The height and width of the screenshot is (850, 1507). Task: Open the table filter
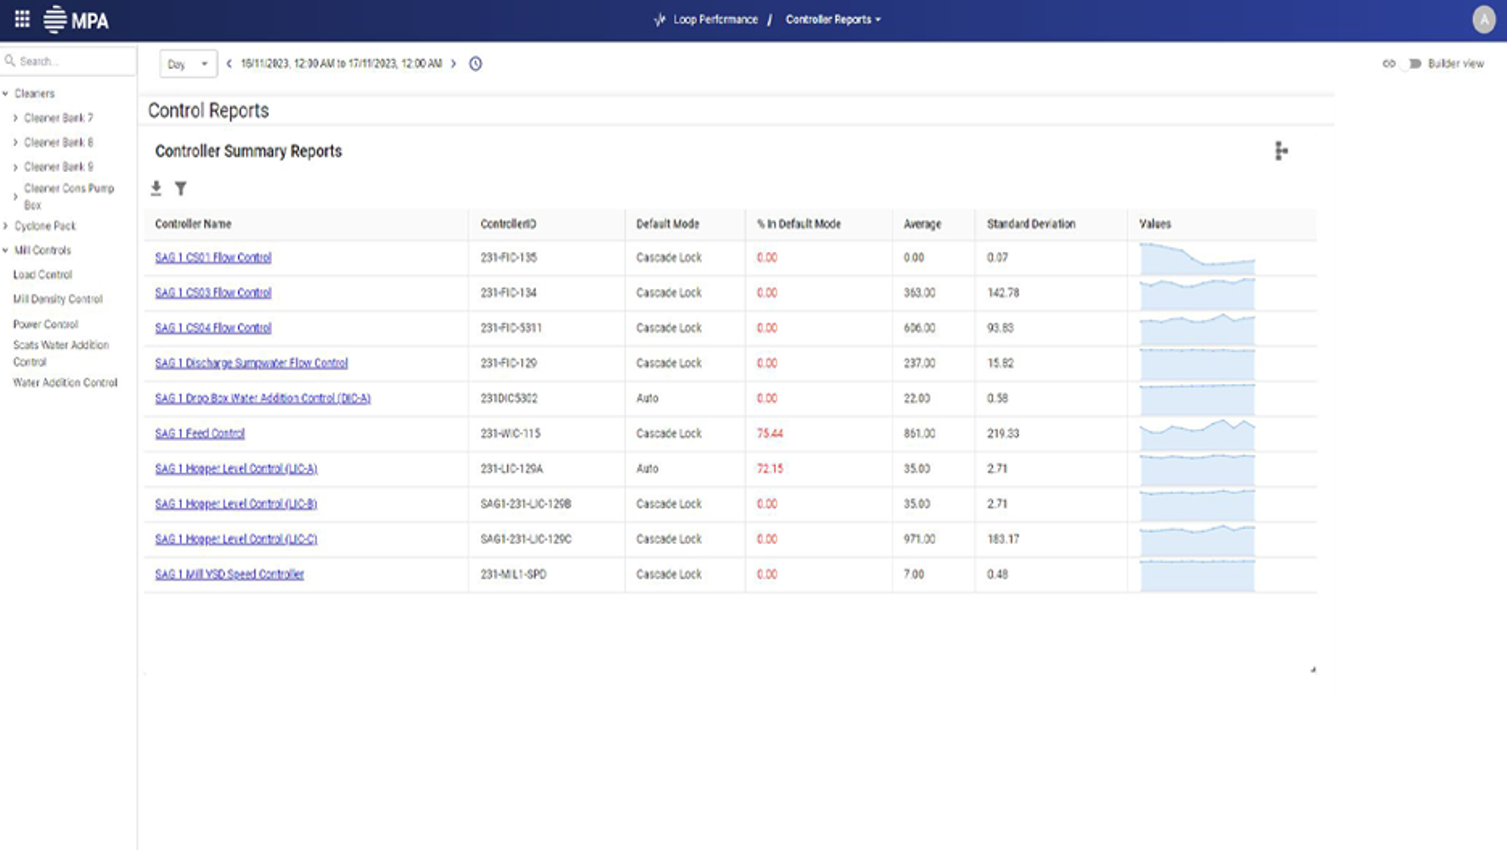[x=181, y=188]
